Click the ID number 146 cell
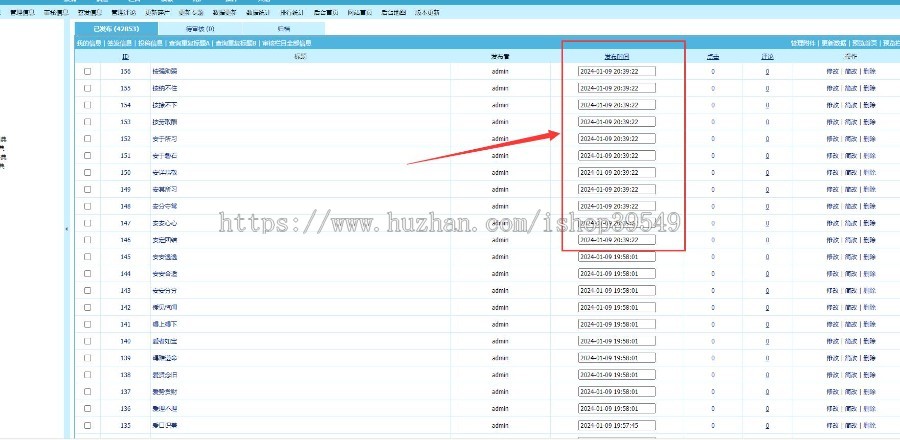The height and width of the screenshot is (440, 900). click(125, 240)
